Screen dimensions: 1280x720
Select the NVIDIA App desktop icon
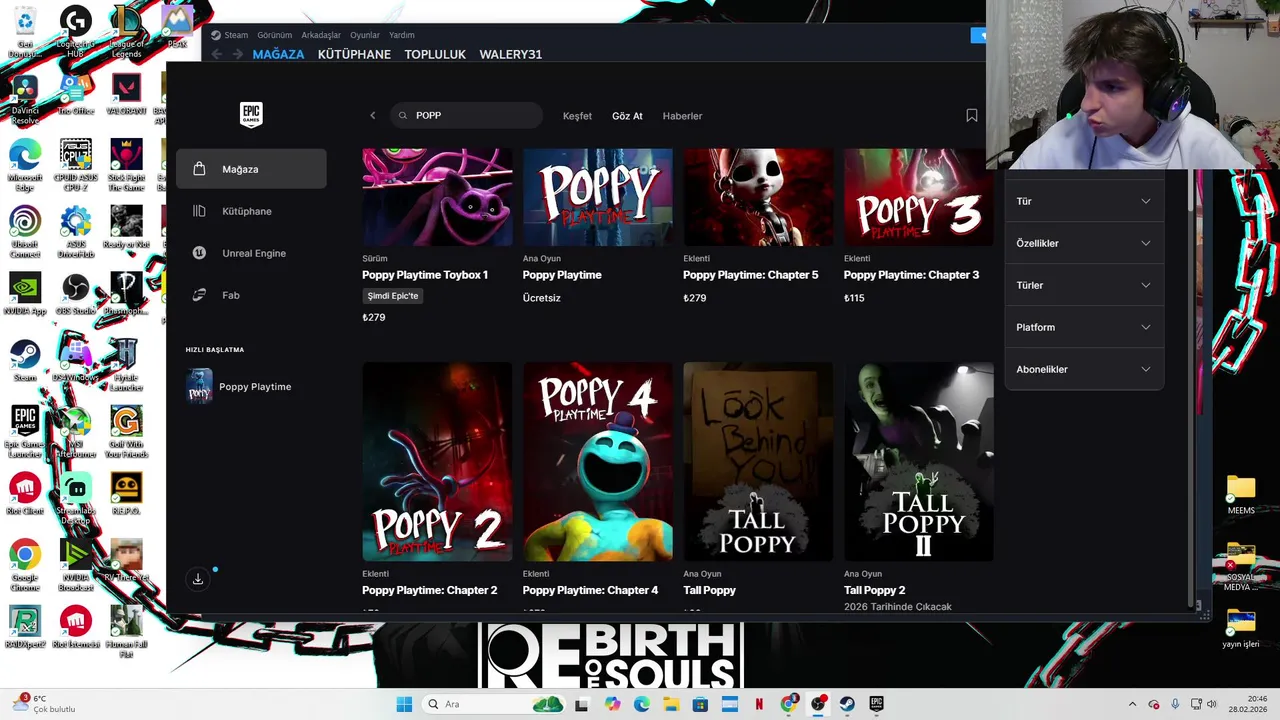click(x=25, y=295)
